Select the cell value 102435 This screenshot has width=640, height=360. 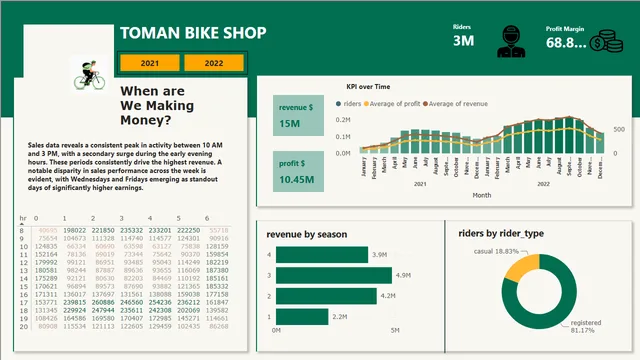click(x=189, y=327)
